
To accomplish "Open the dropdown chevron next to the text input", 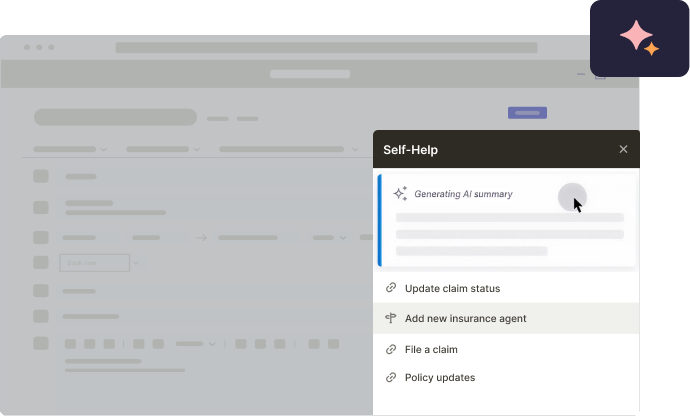I will (x=138, y=263).
